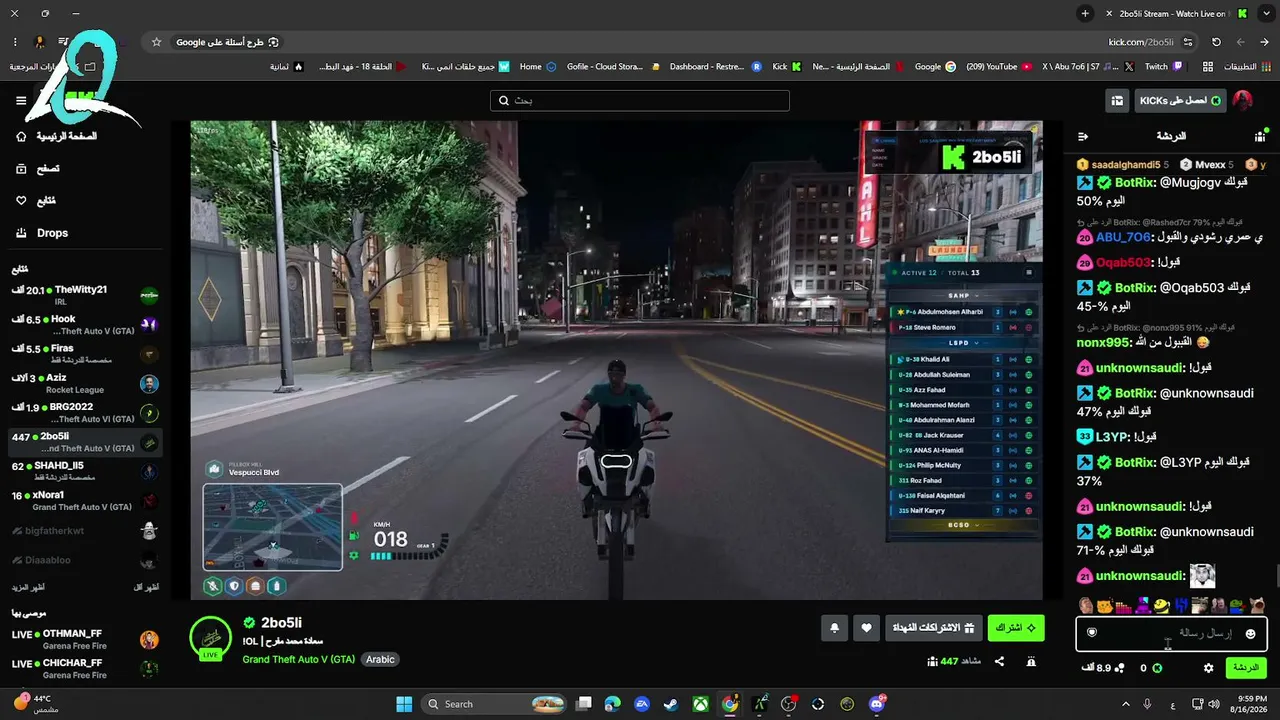
Task: Click the bell notification icon under the stream
Action: point(835,628)
